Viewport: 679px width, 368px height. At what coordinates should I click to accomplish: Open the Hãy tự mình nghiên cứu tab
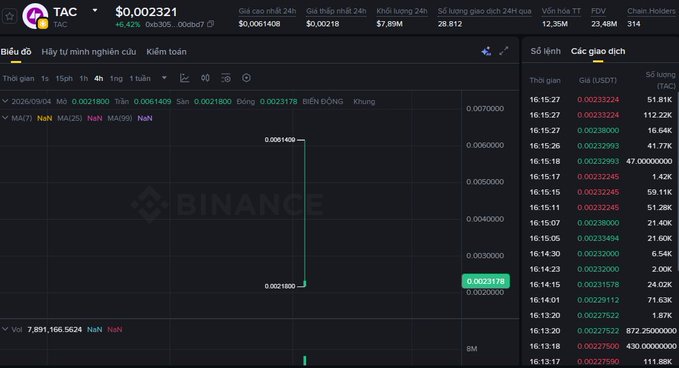(89, 52)
